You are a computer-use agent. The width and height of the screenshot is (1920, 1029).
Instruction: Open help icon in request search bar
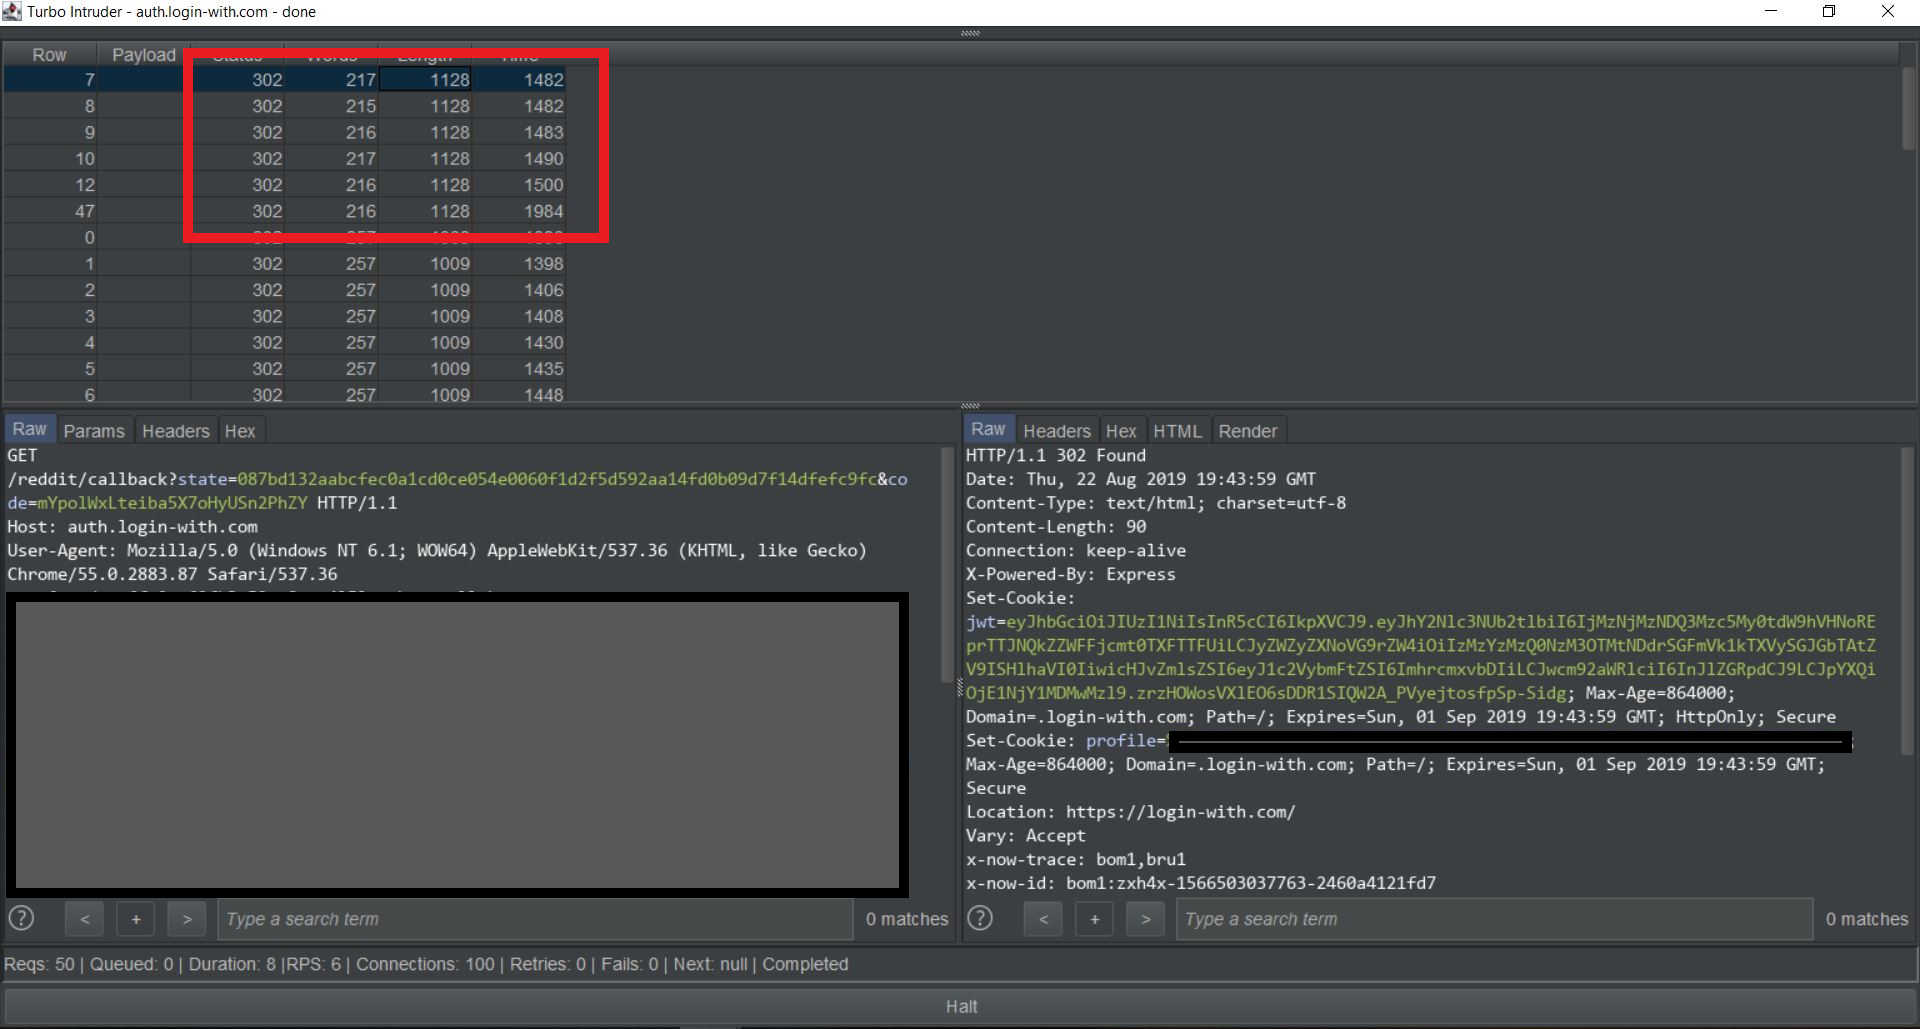(21, 918)
